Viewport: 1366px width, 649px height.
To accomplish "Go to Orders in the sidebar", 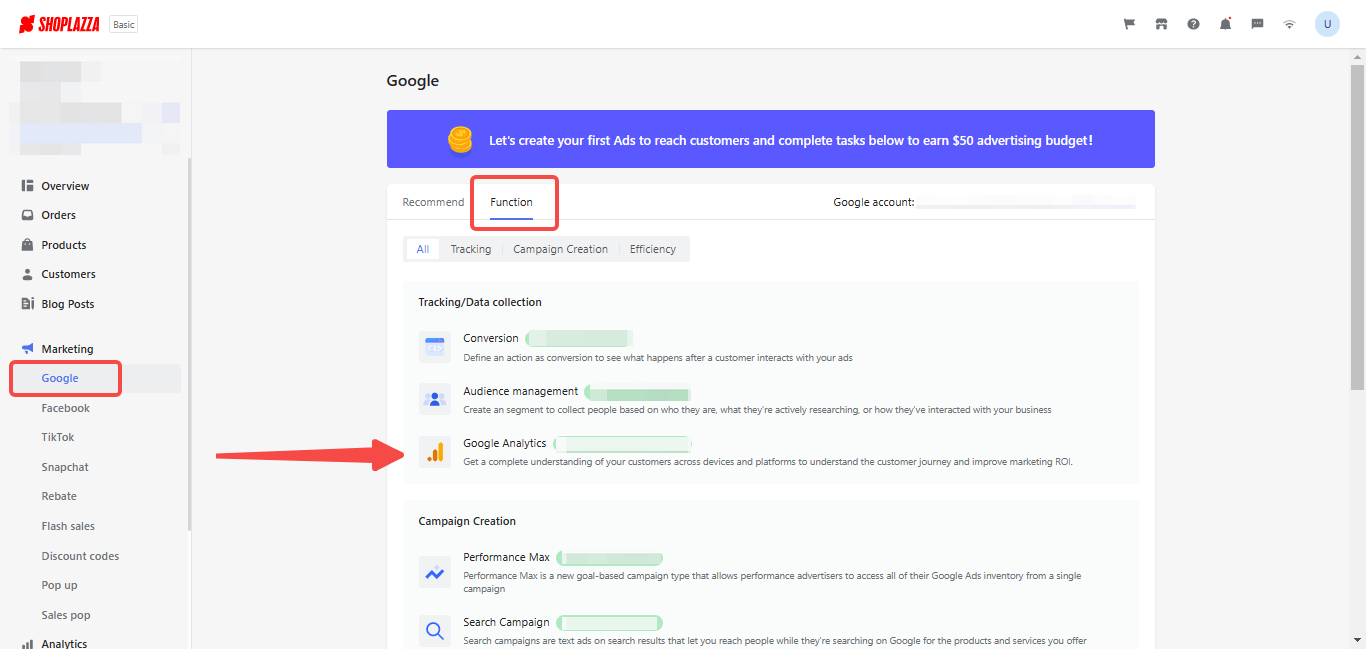I will pos(58,215).
